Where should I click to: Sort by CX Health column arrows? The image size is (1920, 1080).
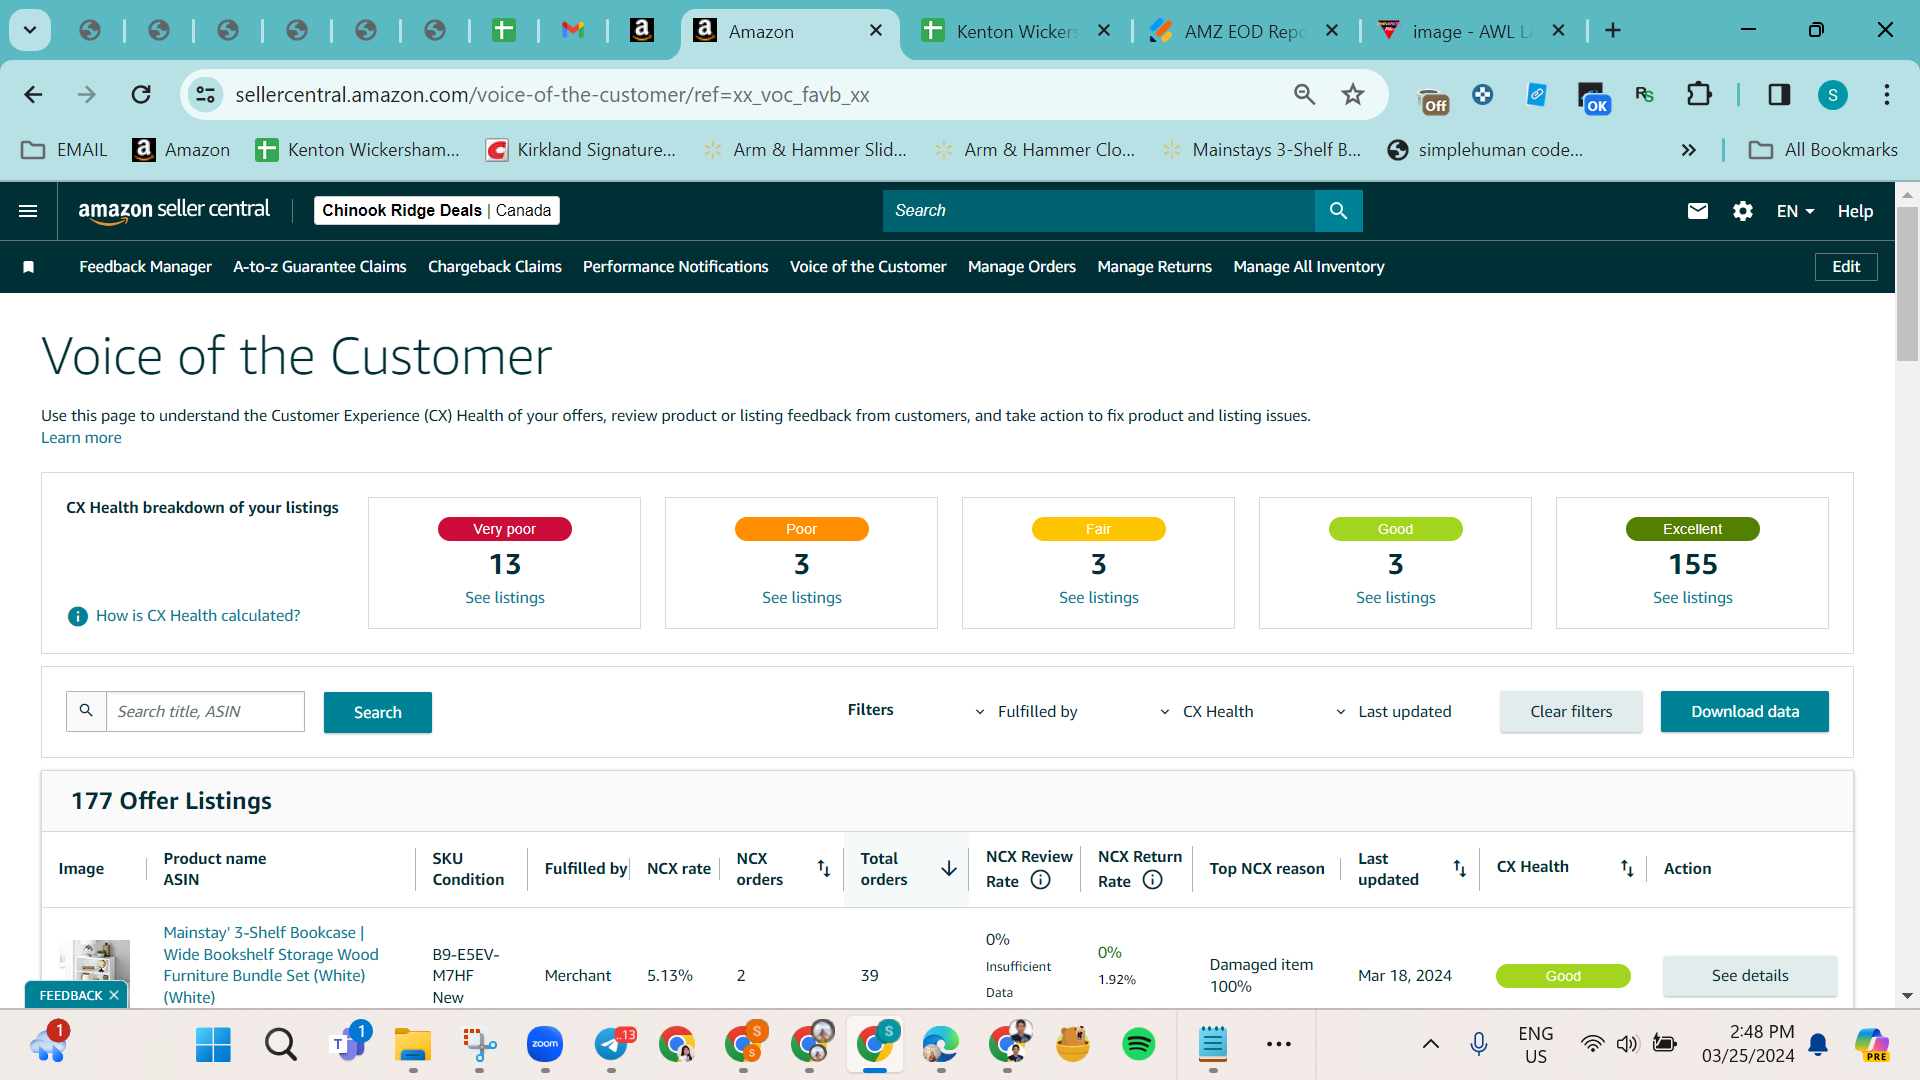point(1627,868)
